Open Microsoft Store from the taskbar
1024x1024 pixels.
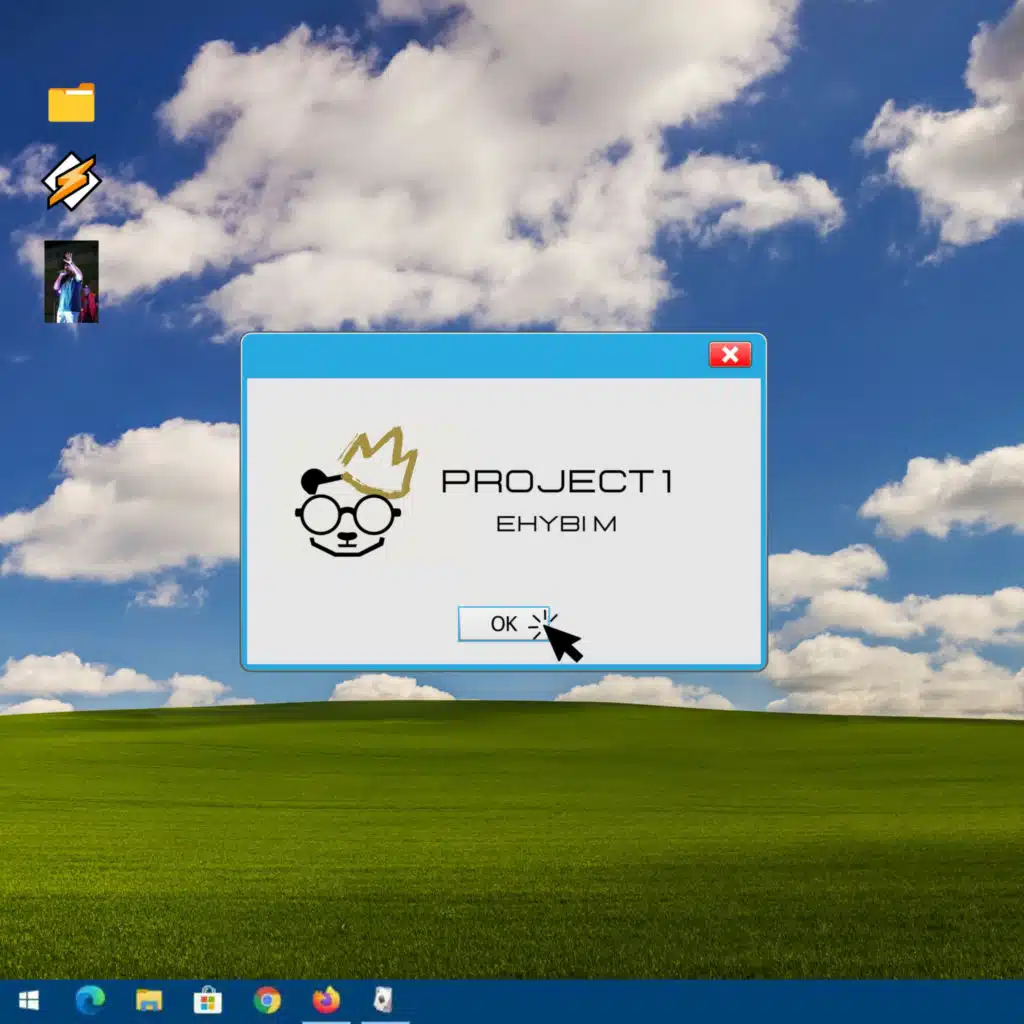coord(208,1000)
